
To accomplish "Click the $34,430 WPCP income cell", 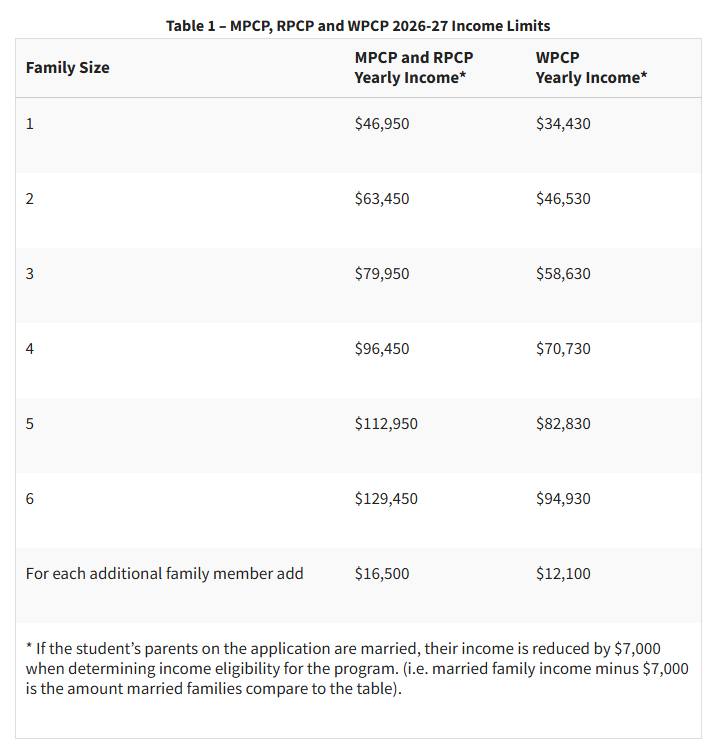I will [x=563, y=124].
